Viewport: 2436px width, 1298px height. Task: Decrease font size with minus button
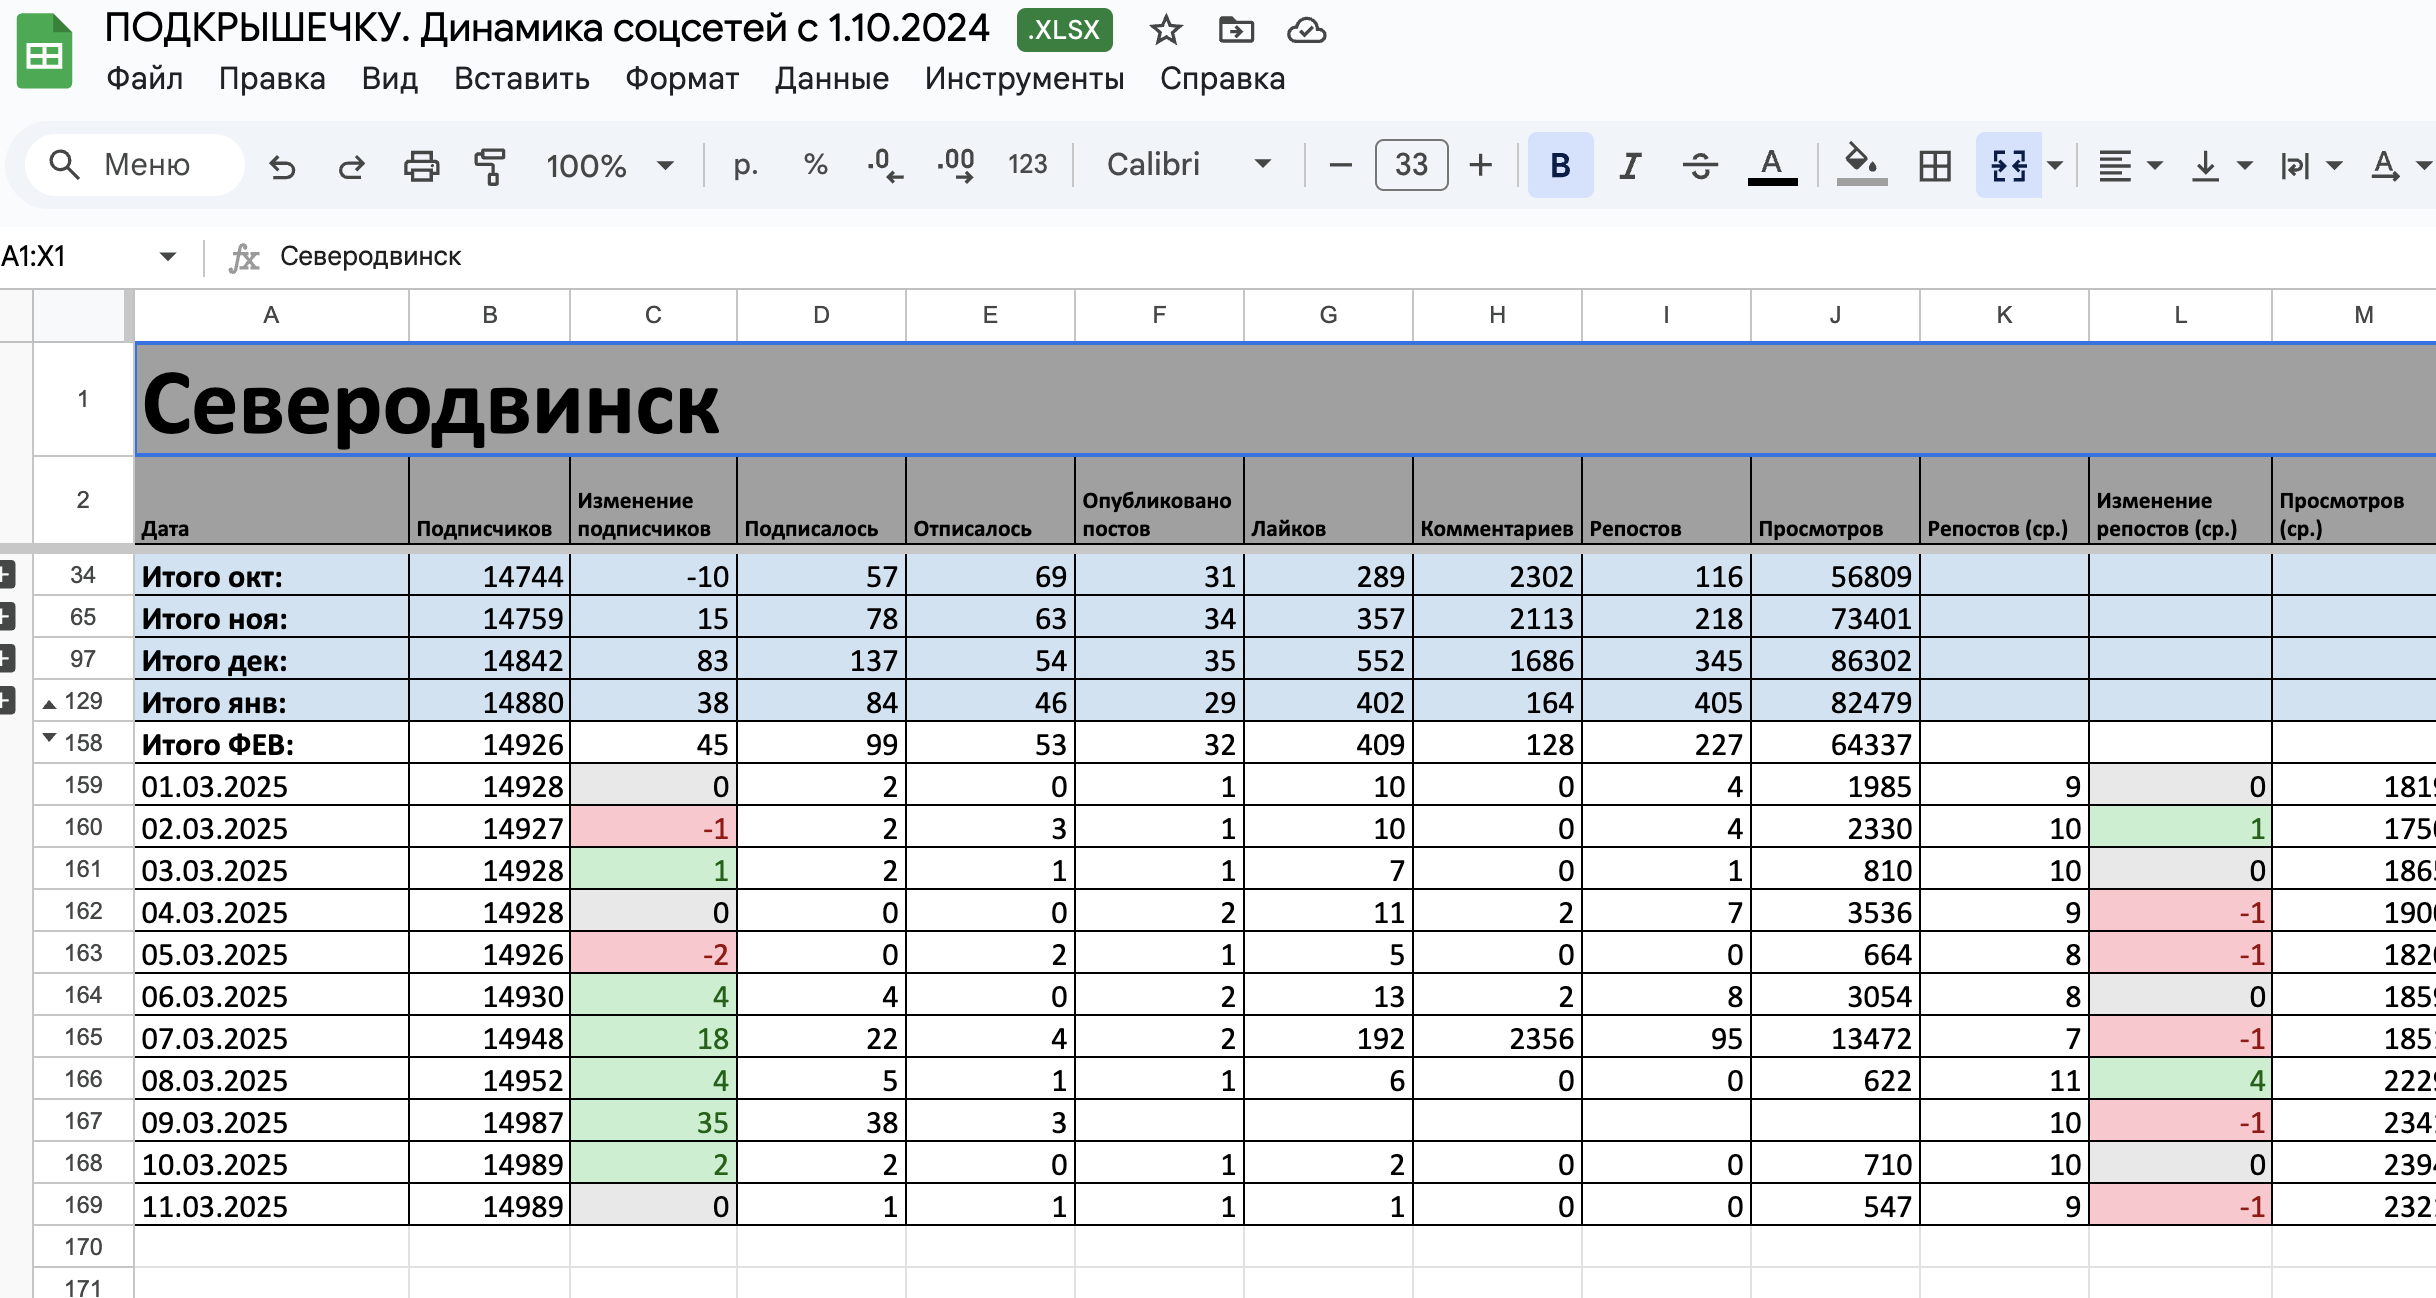click(x=1341, y=165)
